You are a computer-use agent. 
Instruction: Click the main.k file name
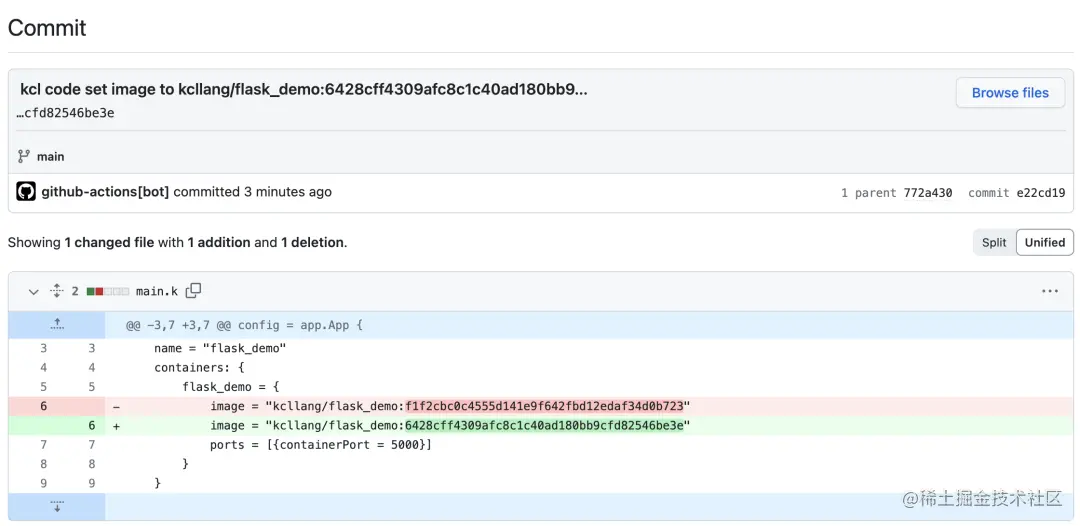(157, 292)
